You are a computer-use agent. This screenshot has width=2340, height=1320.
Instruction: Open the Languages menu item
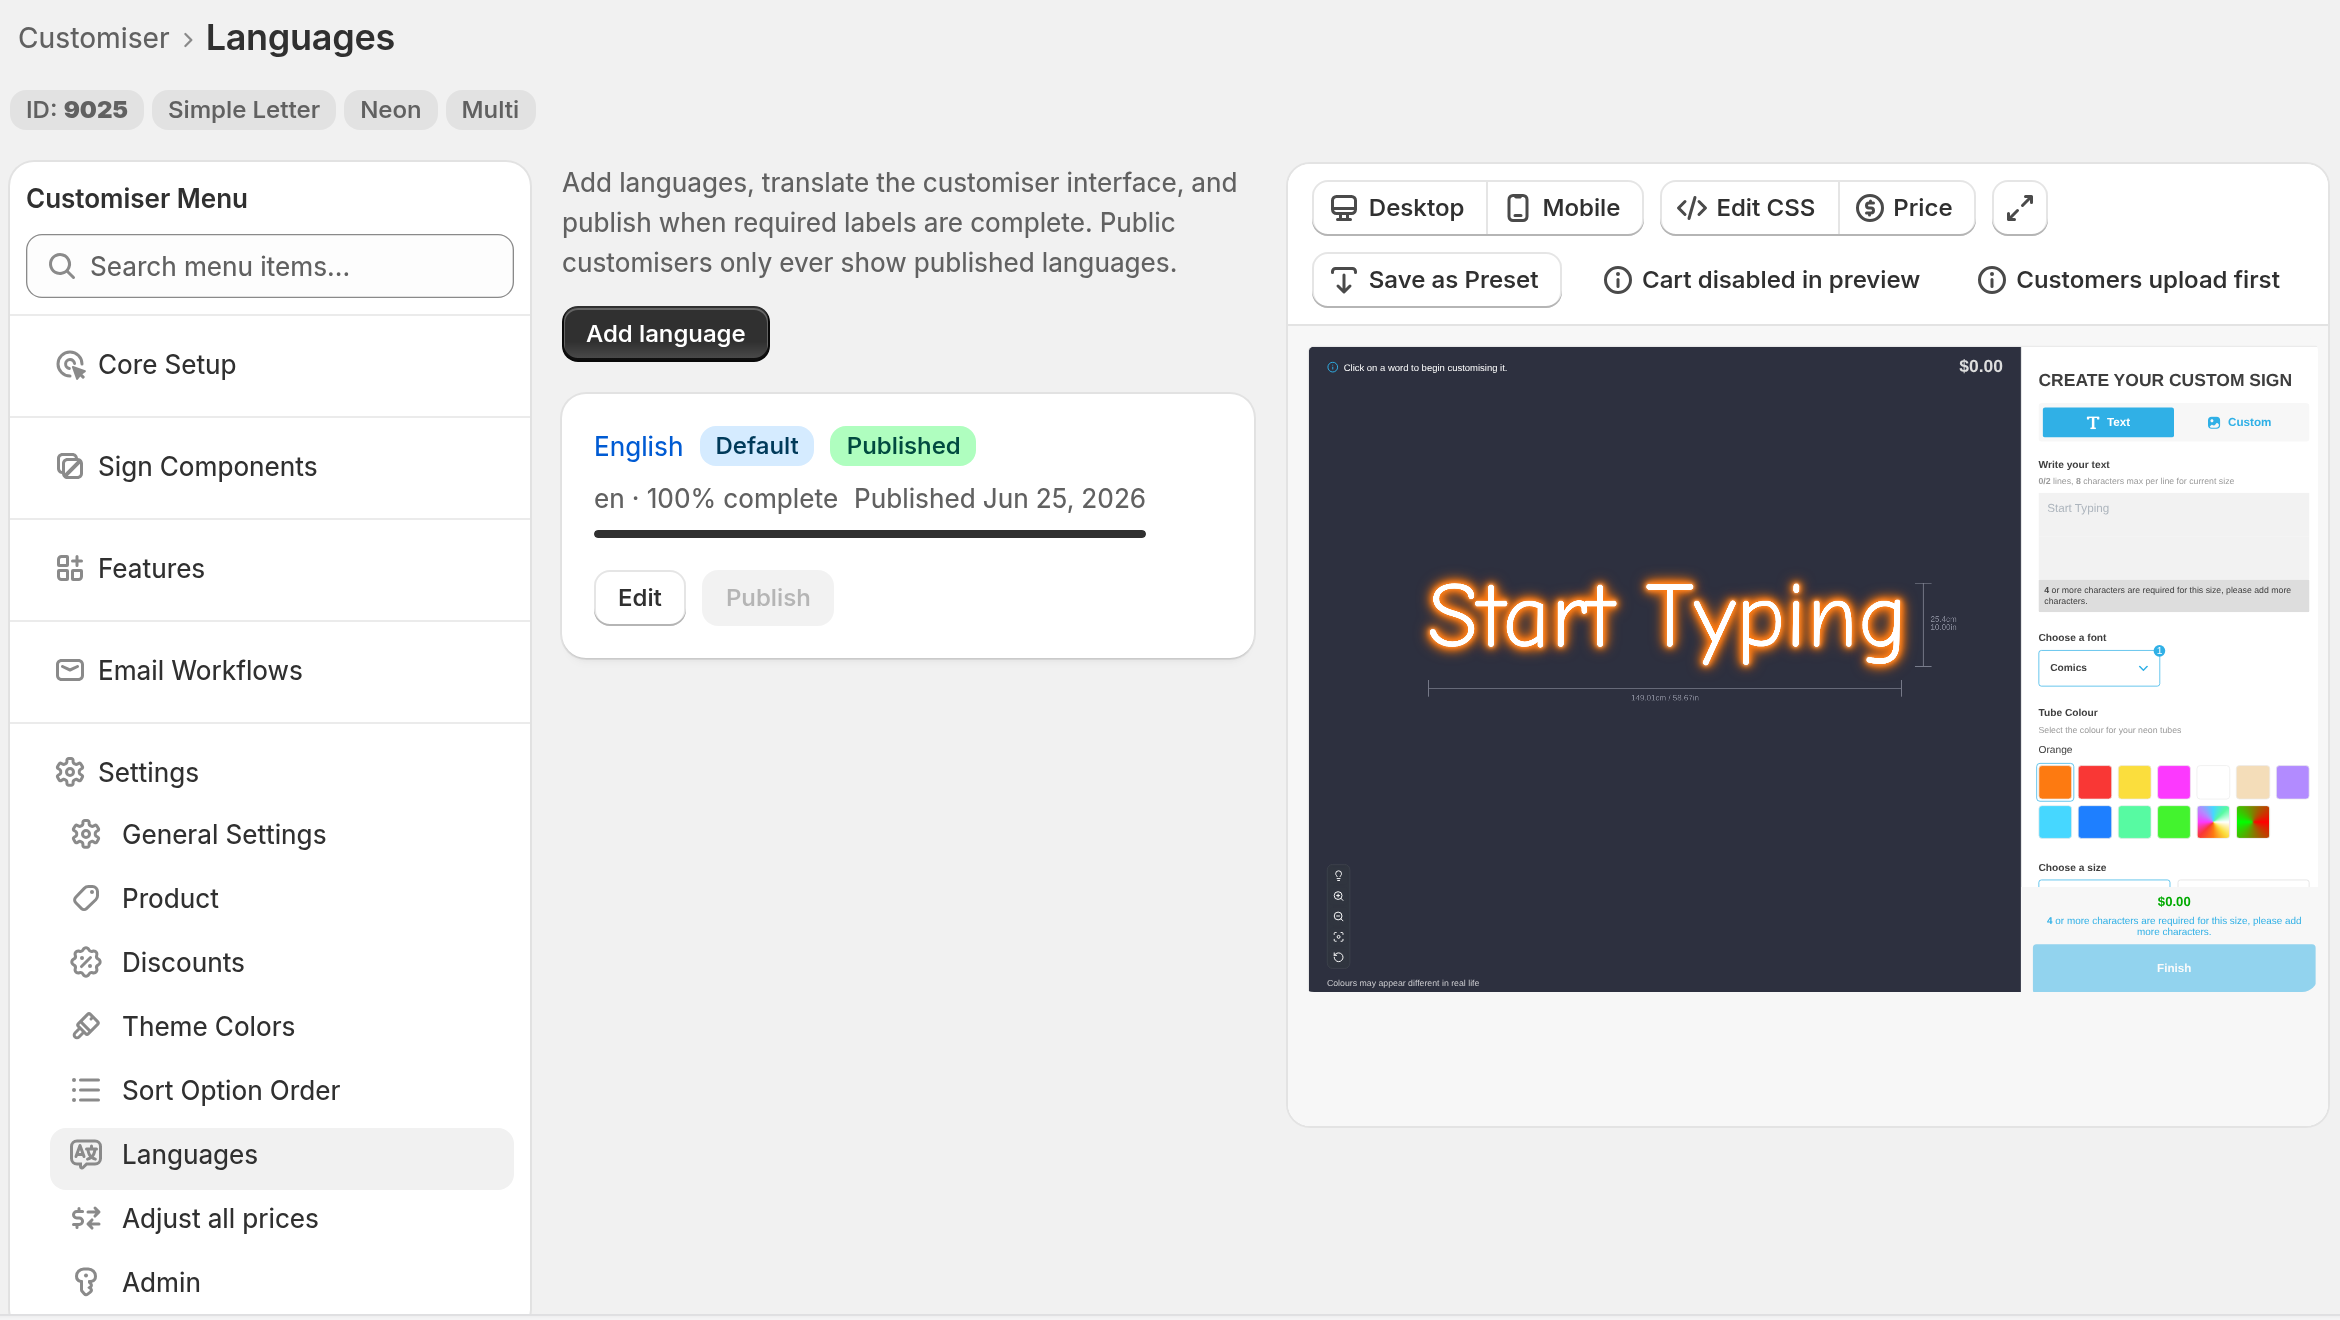(x=282, y=1159)
